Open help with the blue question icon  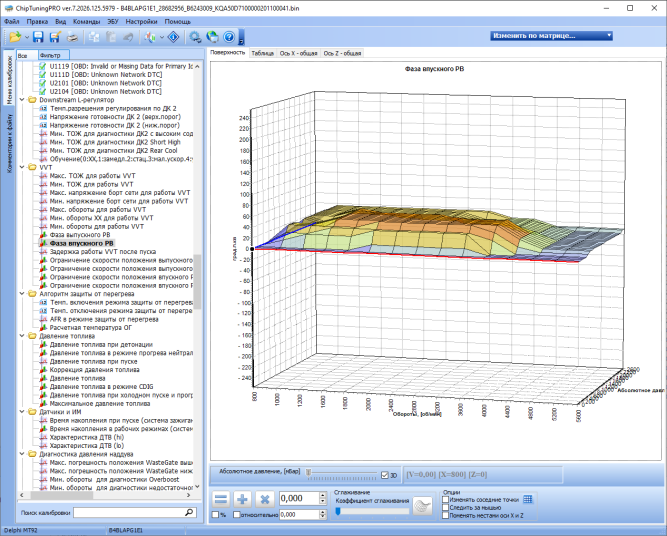229,37
